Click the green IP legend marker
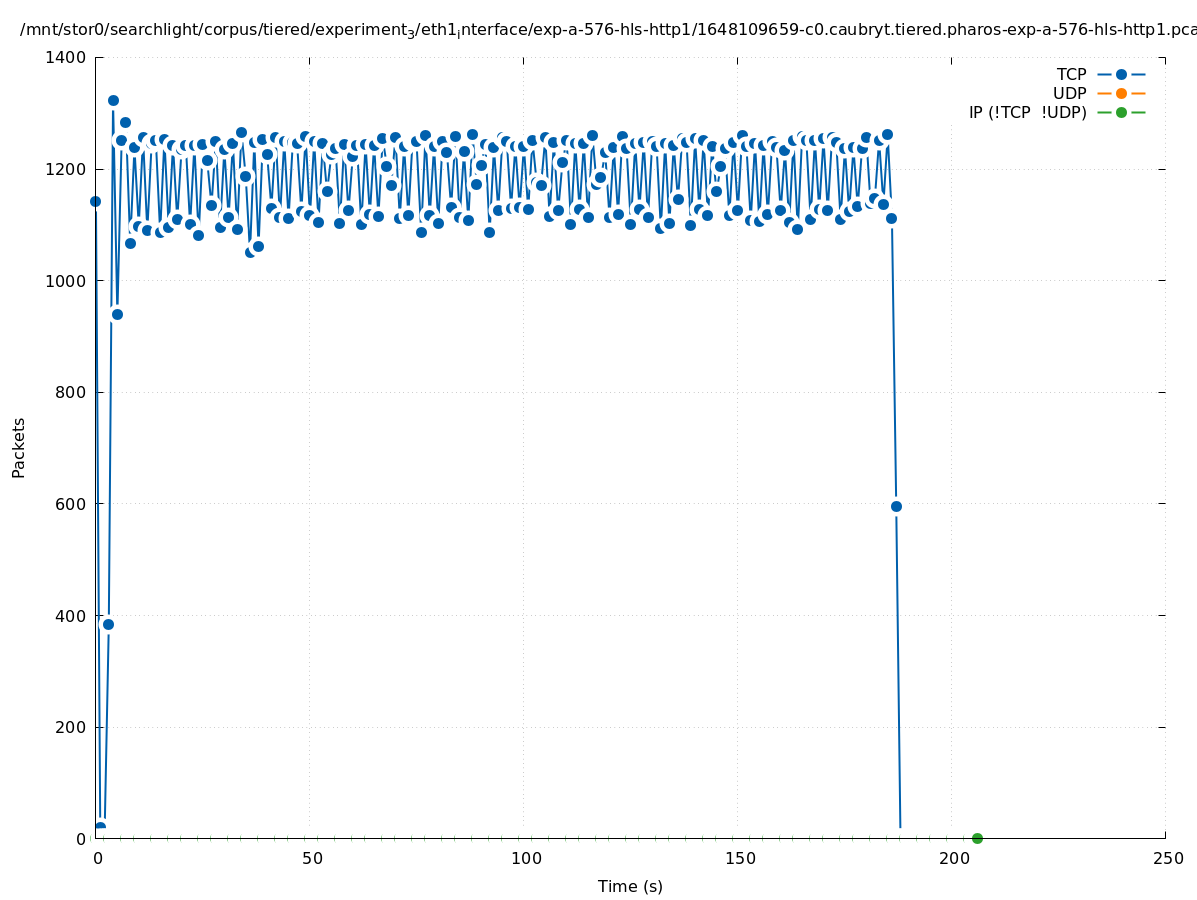Screen dimensions: 1197x900 tap(1121, 113)
